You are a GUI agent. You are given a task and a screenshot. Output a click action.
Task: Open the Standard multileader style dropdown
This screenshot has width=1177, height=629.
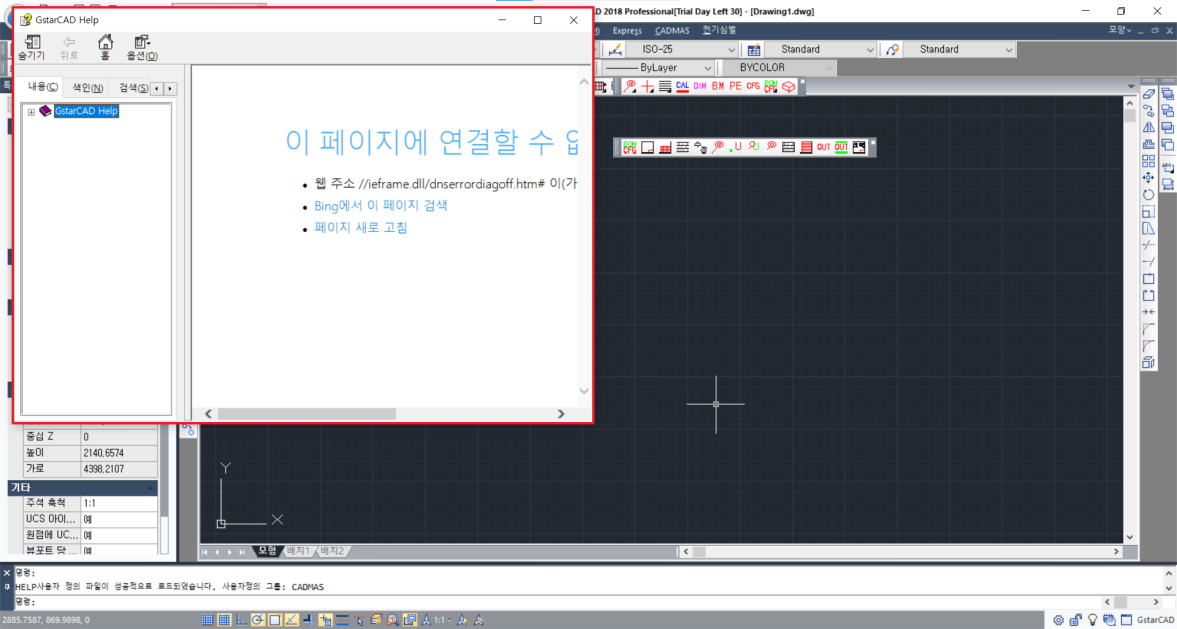tap(960, 49)
